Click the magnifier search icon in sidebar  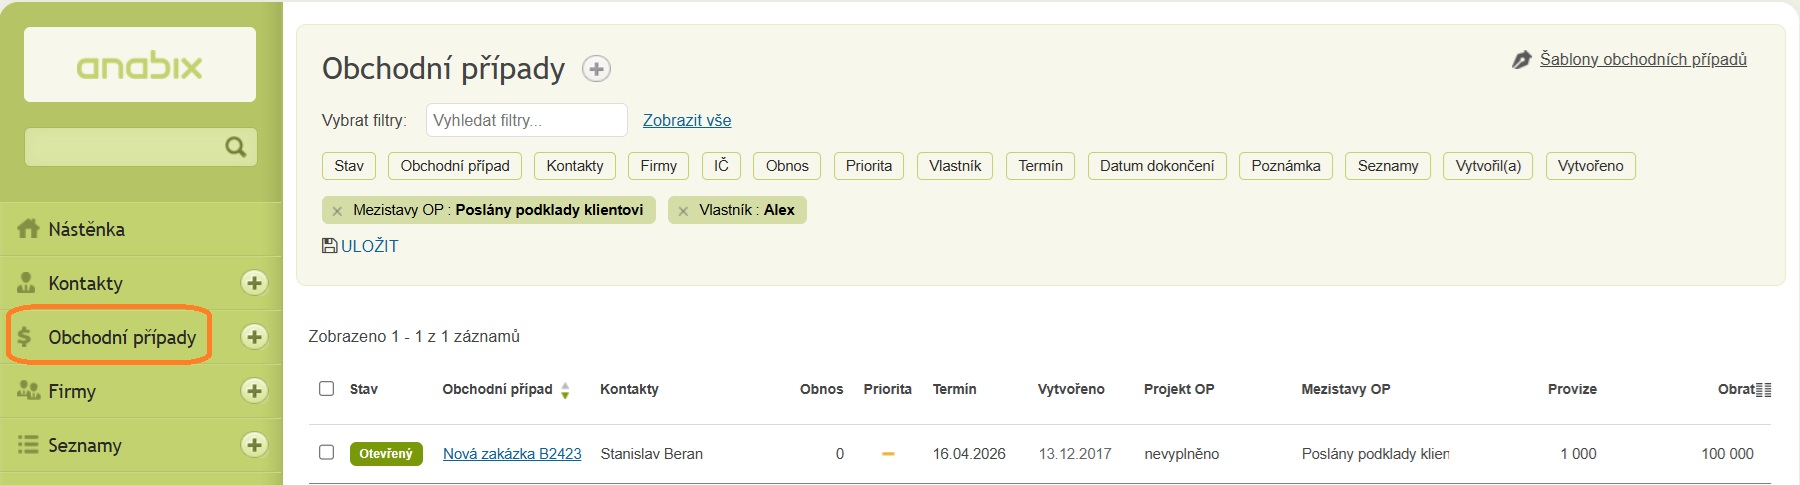(236, 147)
